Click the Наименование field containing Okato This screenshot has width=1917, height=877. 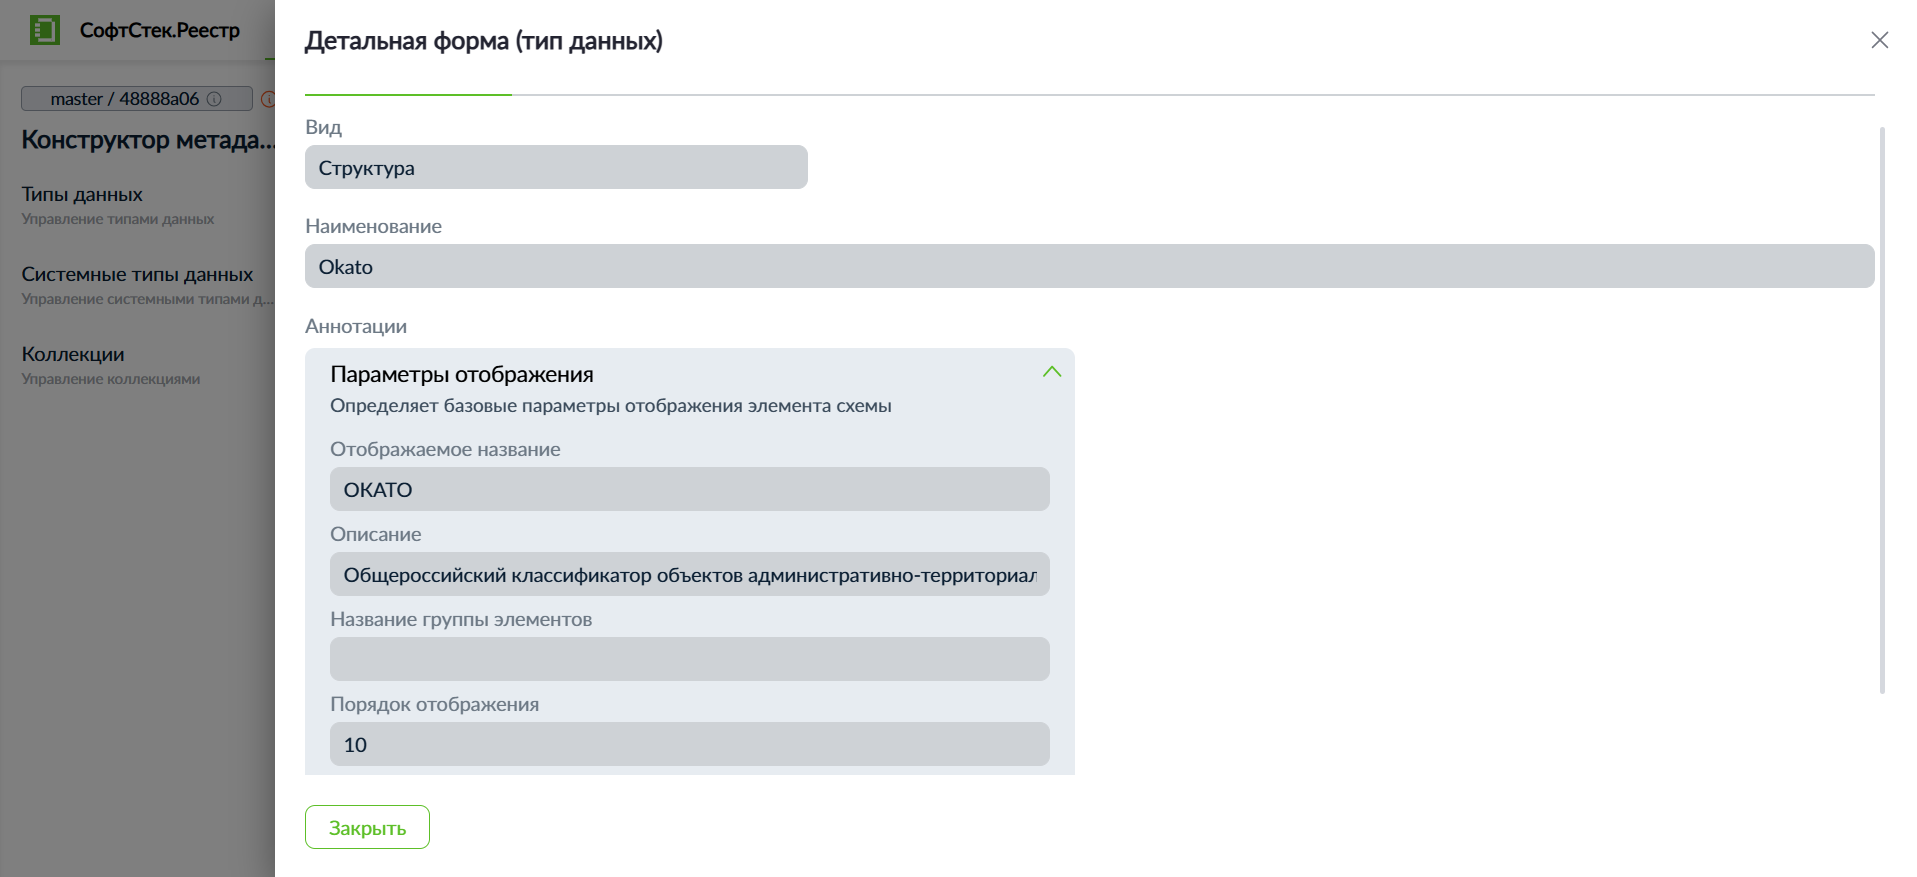(x=1090, y=266)
